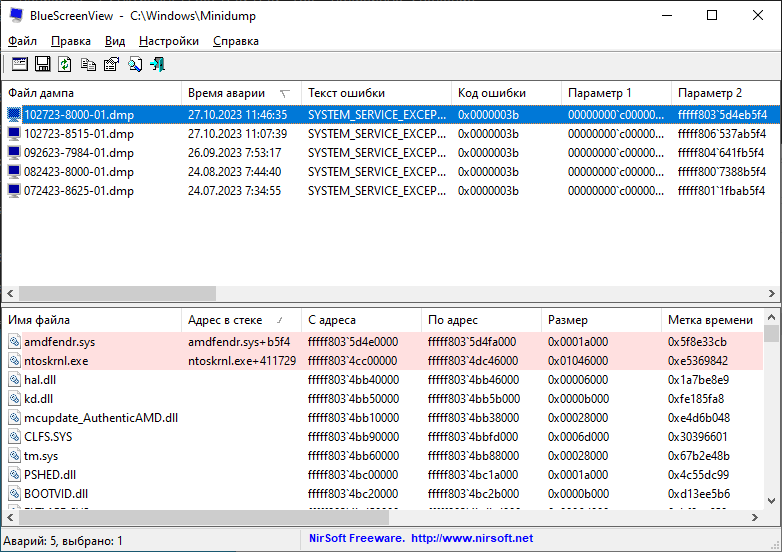The width and height of the screenshot is (782, 552).
Task: Click the amdfendr.sys file icon
Action: [x=14, y=342]
